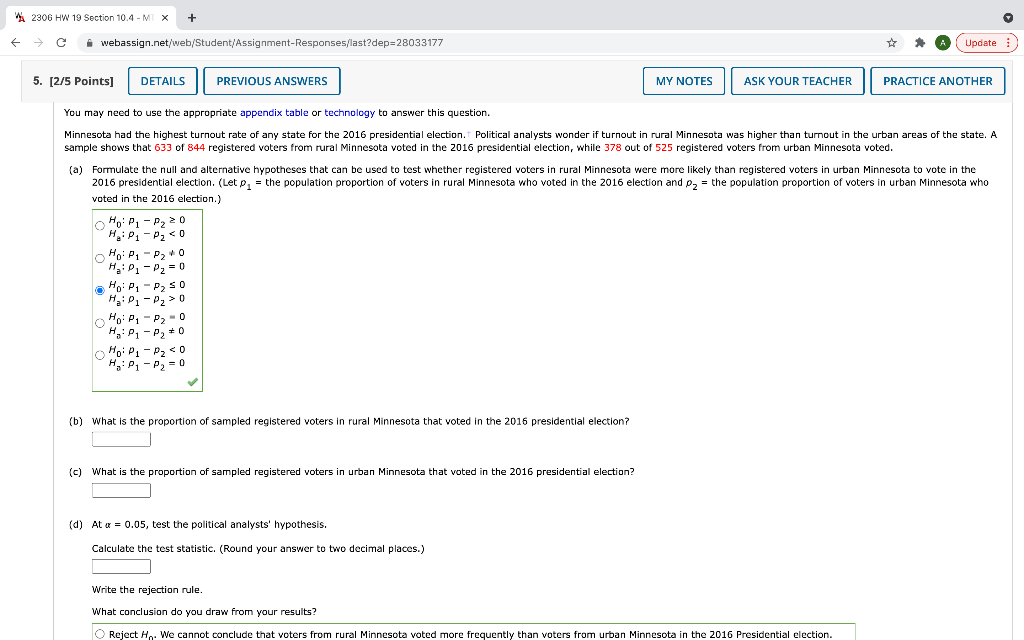Viewport: 1024px width, 640px height.
Task: Click the footnote dagger after election
Action: click(x=468, y=134)
